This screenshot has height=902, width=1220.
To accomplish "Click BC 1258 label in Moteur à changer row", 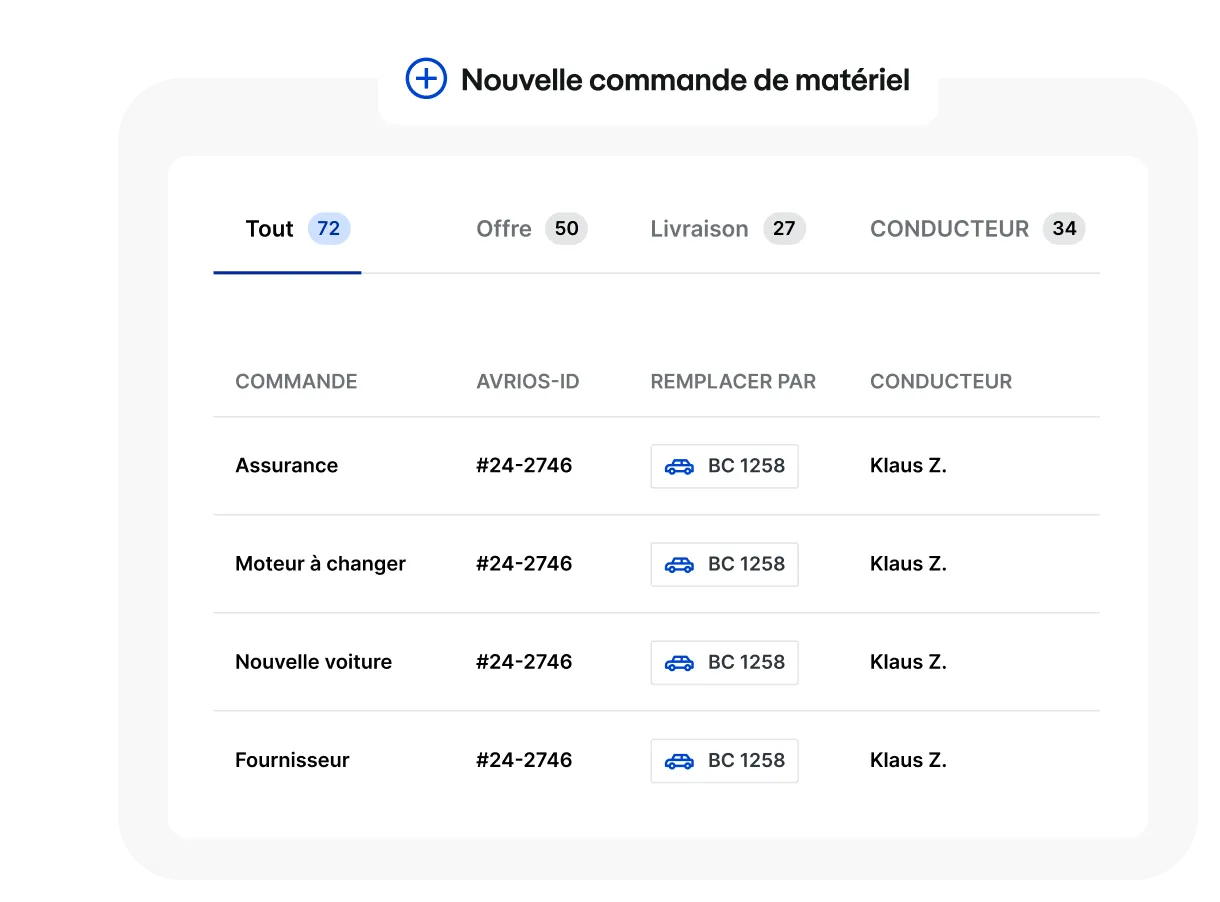I will coord(746,564).
